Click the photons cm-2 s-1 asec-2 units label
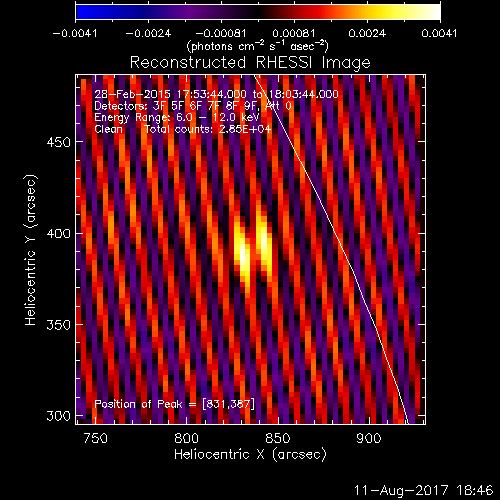Viewport: 500px width, 500px height. (258, 46)
